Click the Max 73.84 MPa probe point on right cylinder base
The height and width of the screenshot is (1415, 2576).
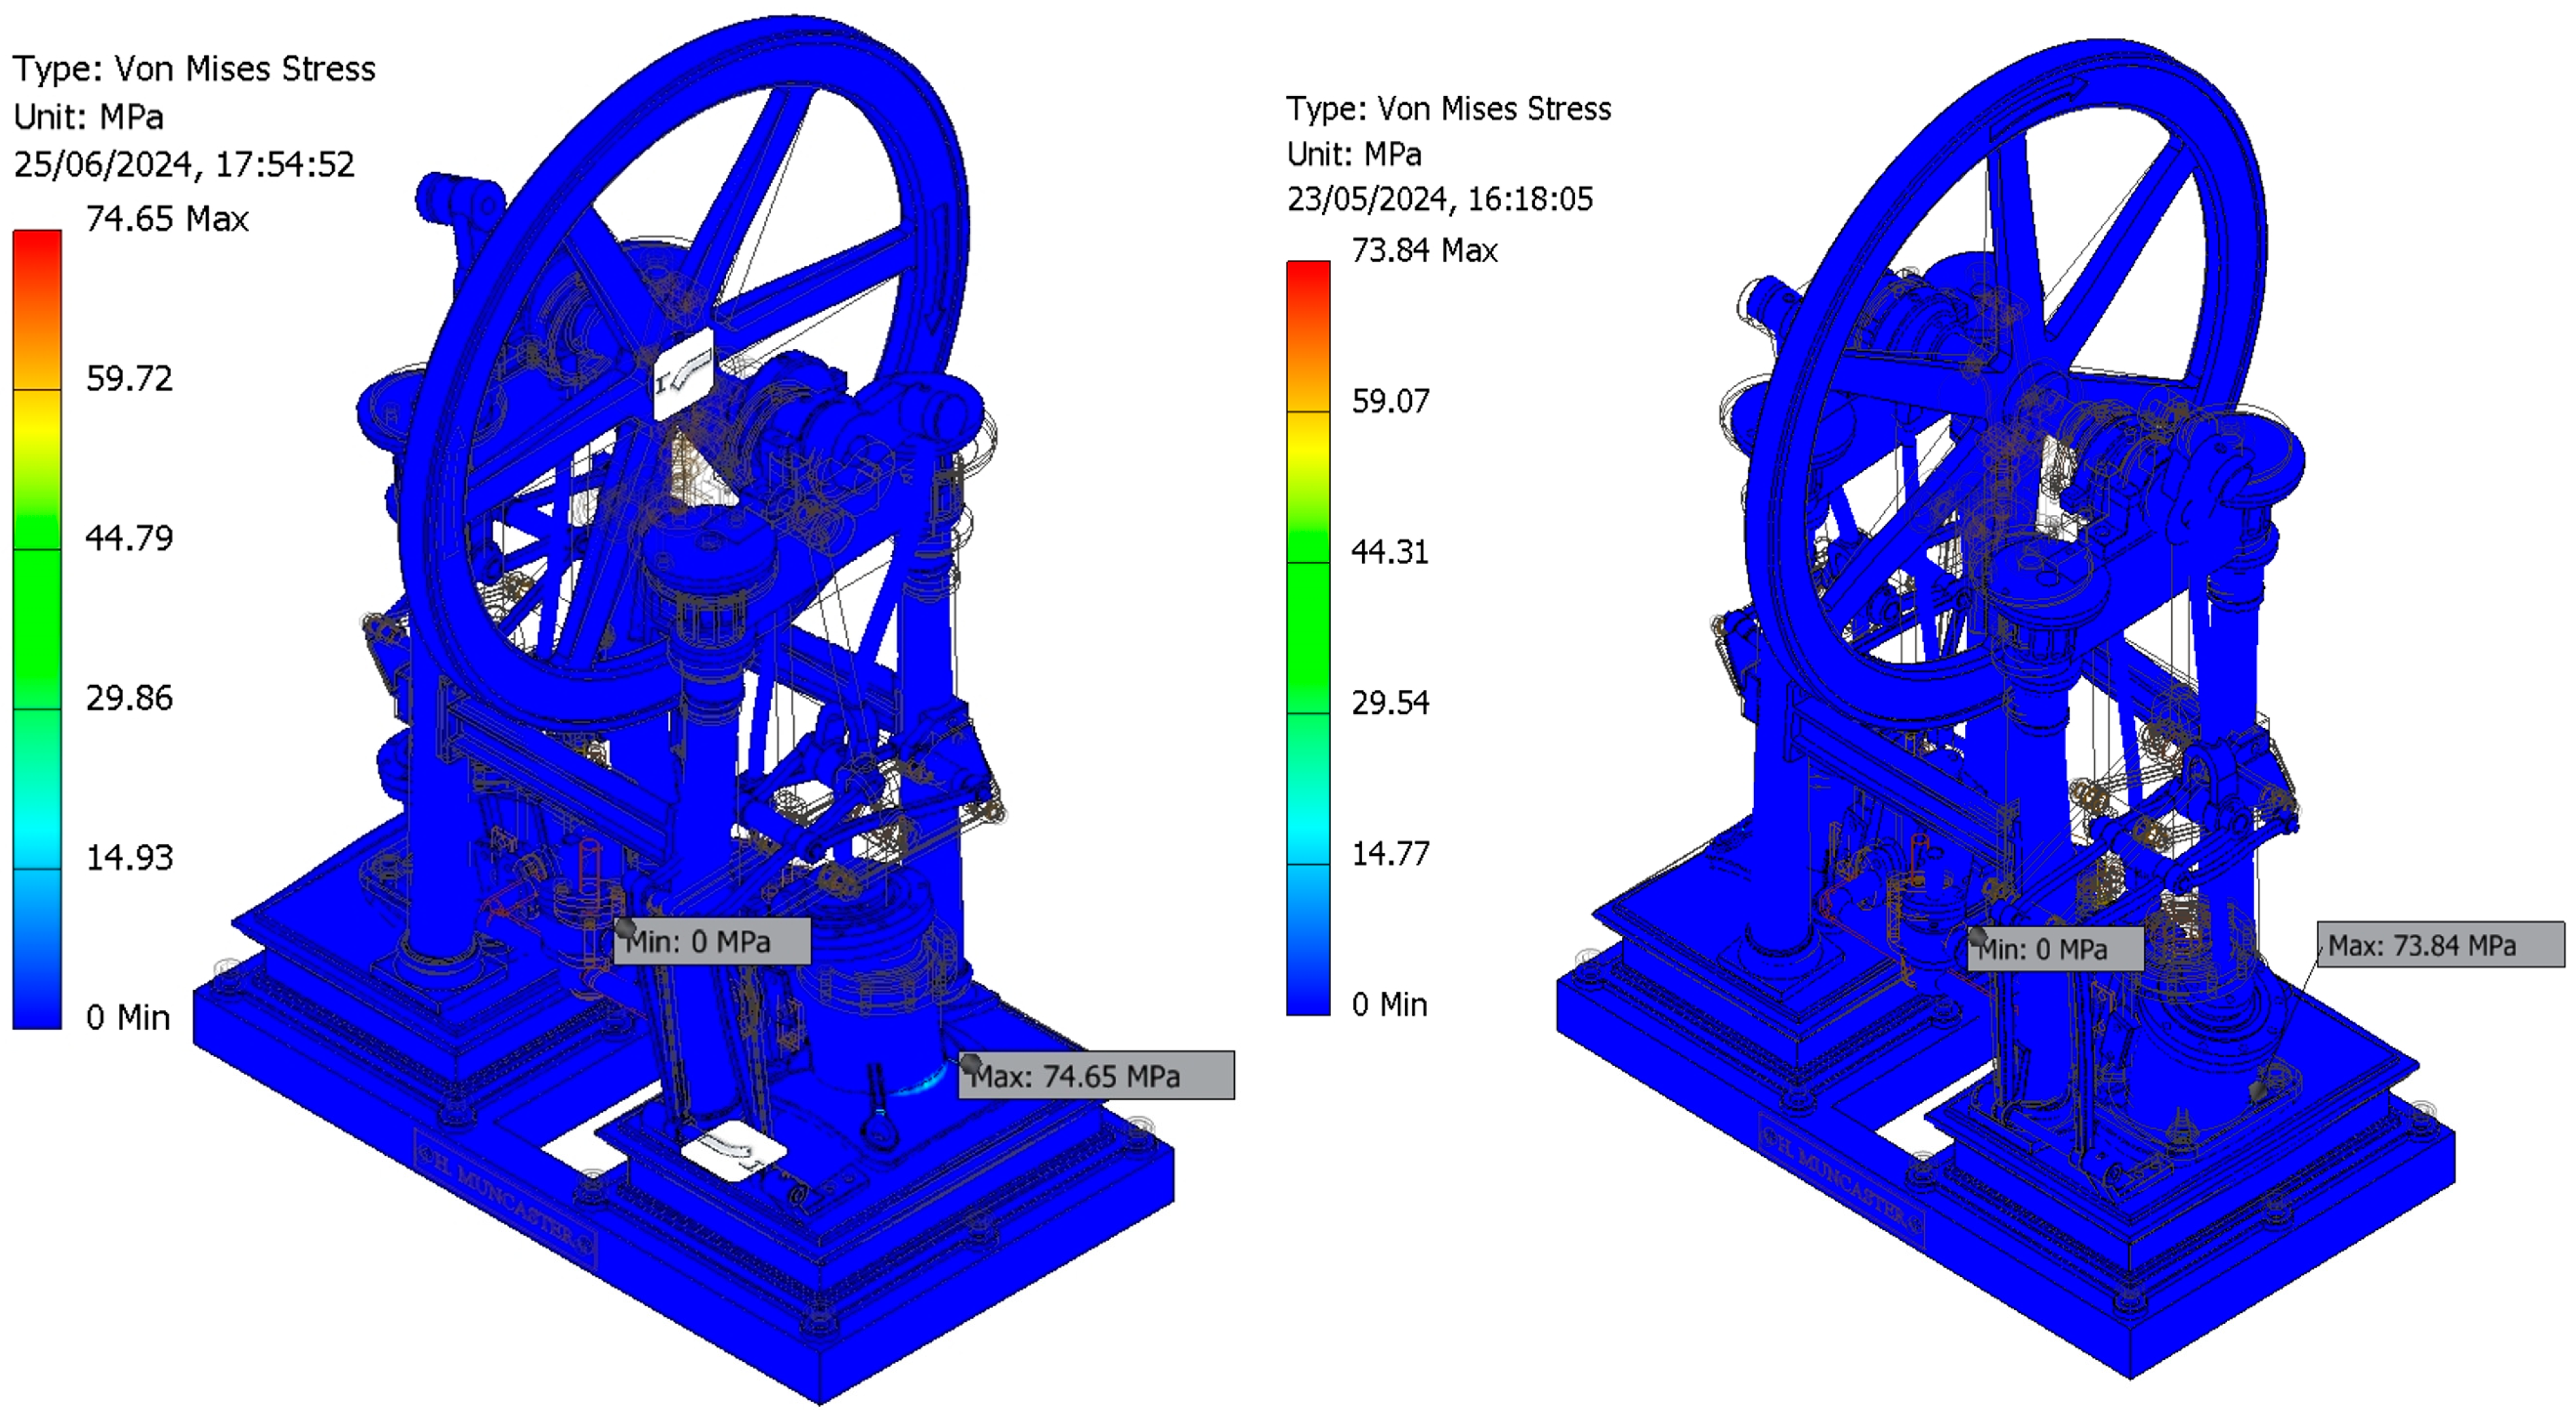[2257, 1090]
